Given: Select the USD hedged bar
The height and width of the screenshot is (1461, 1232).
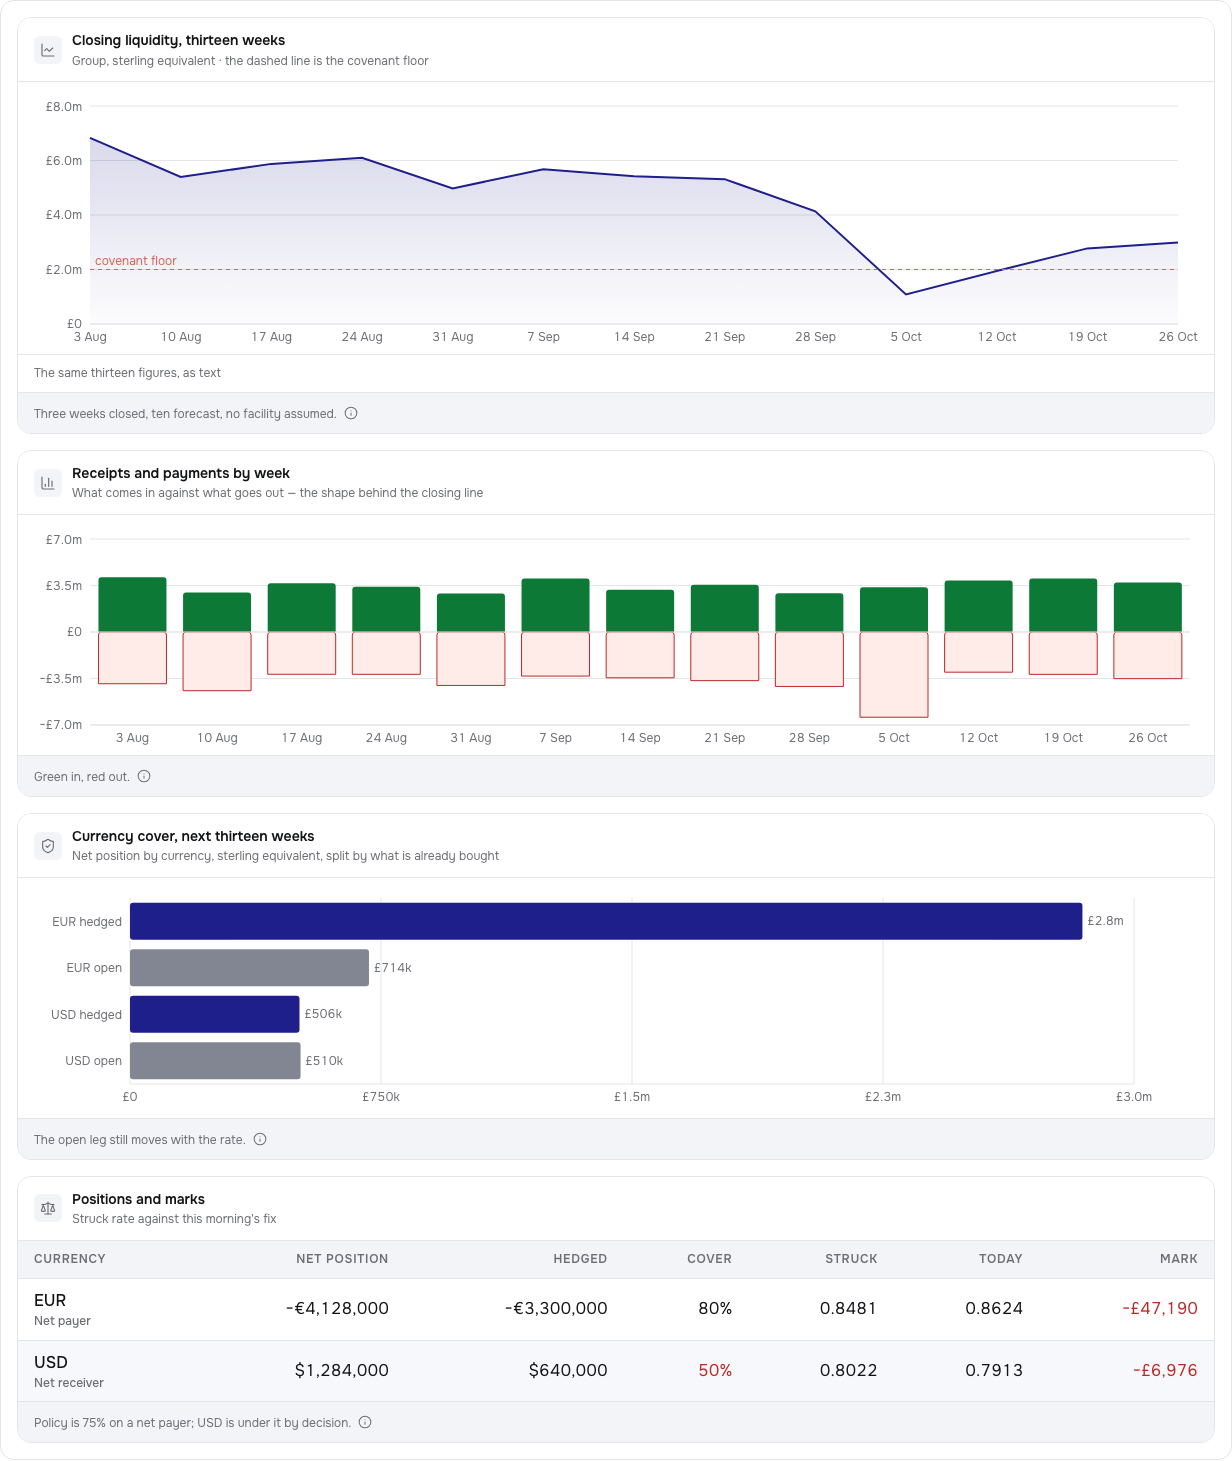Looking at the screenshot, I should [x=215, y=1014].
